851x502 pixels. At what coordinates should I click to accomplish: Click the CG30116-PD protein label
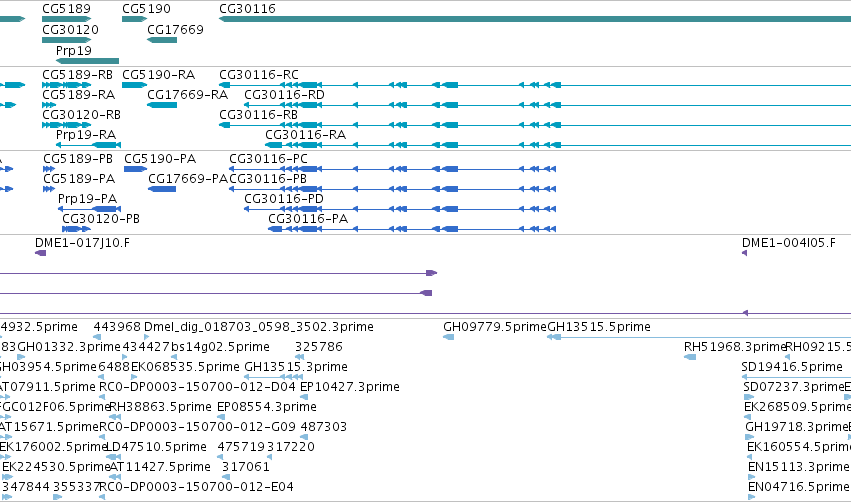coord(284,199)
